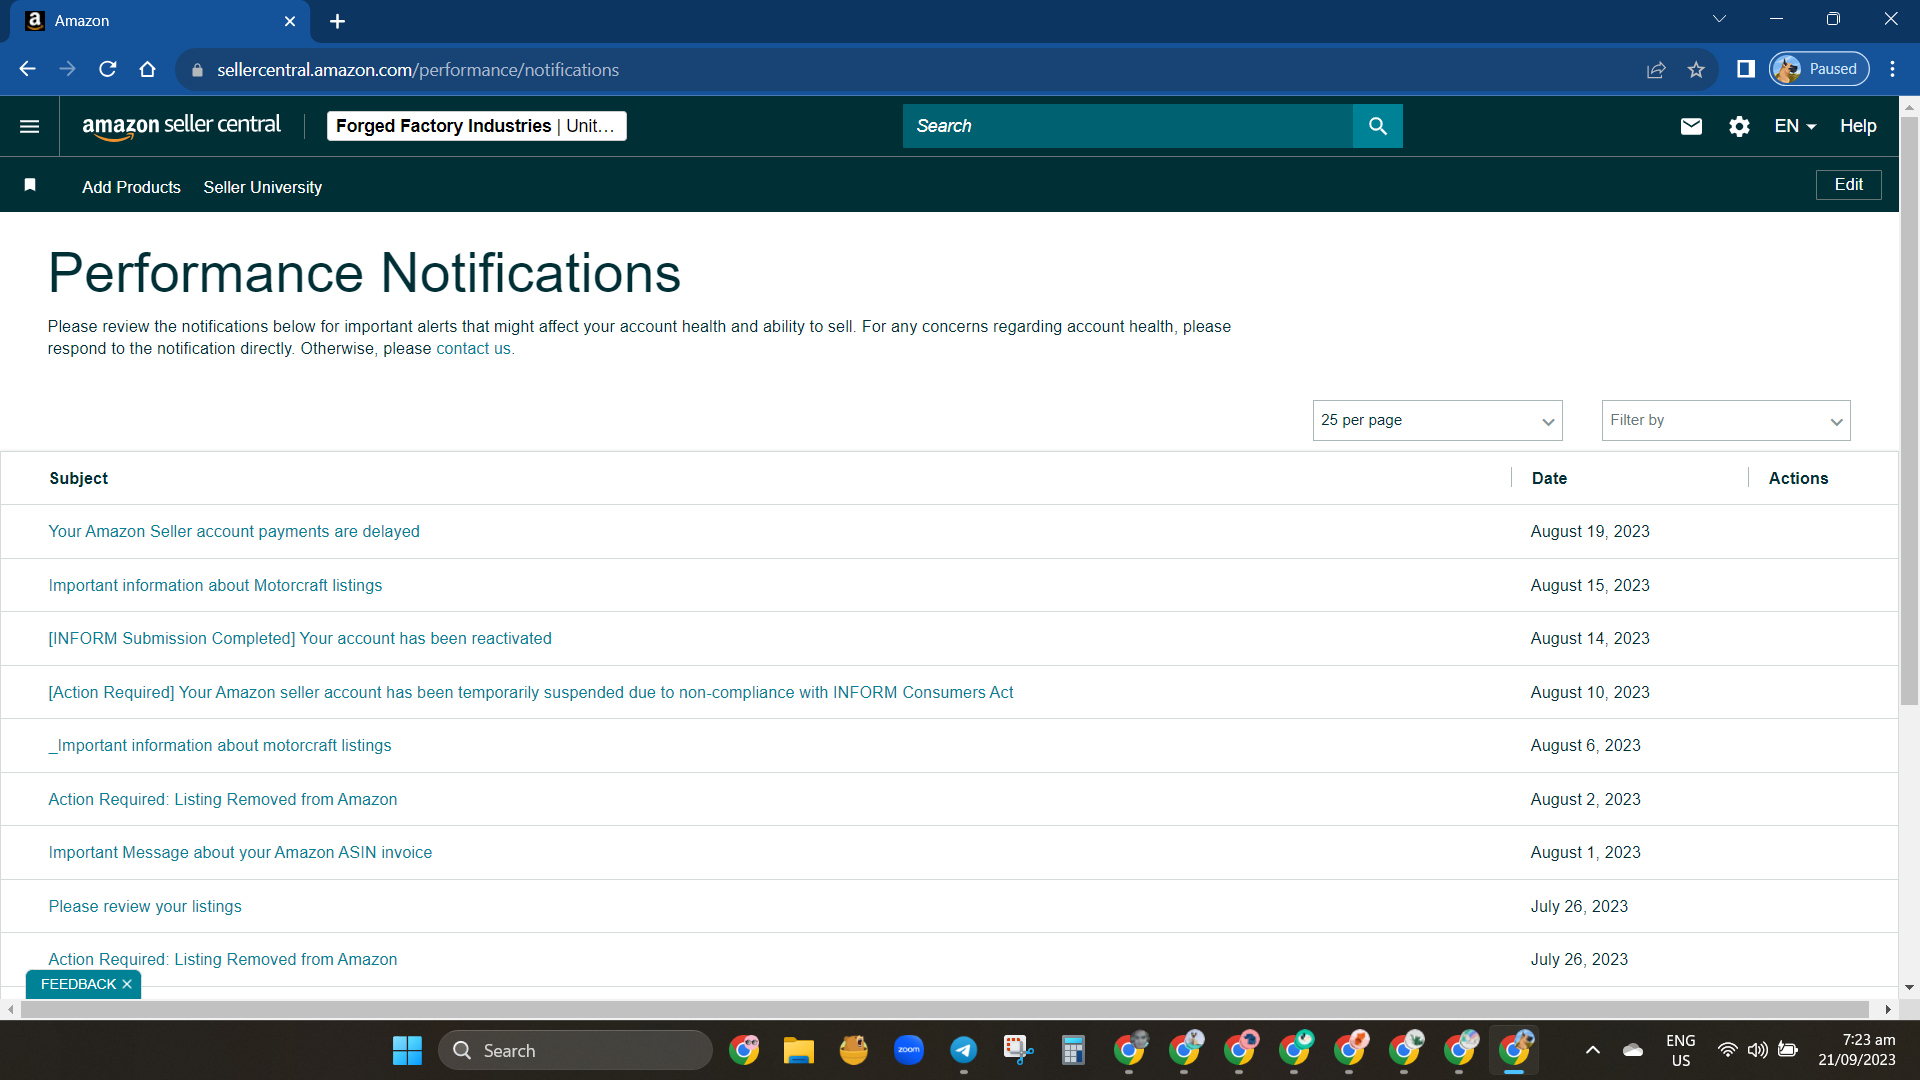Open Seller University in the favorites bar
The width and height of the screenshot is (1920, 1080).
[x=263, y=187]
